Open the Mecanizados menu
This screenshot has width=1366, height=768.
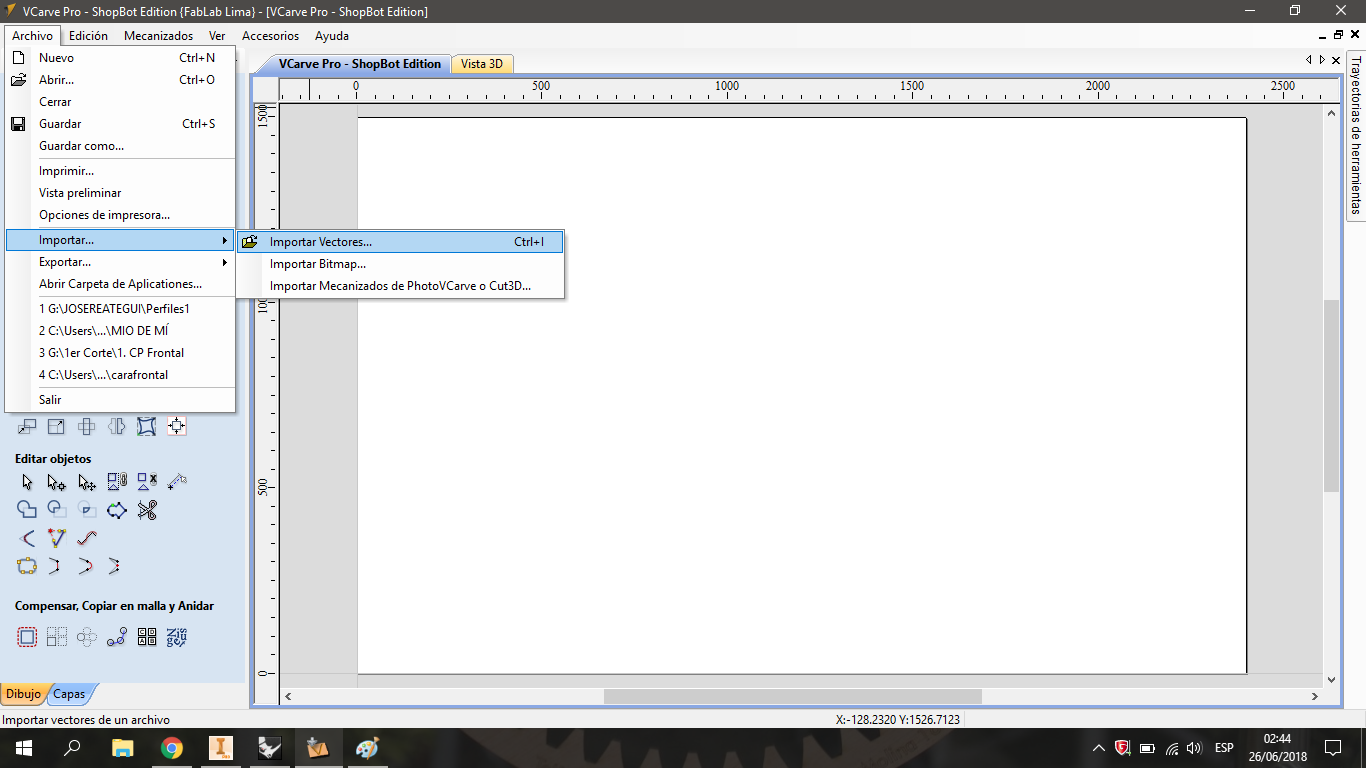158,36
